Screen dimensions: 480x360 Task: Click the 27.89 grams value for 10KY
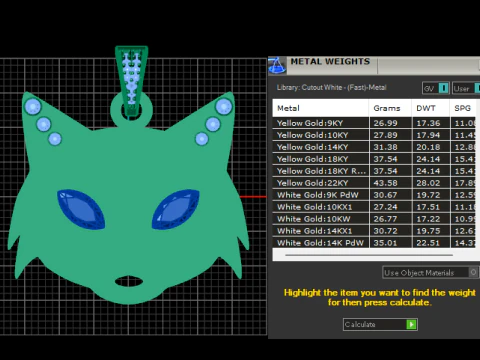coord(385,135)
